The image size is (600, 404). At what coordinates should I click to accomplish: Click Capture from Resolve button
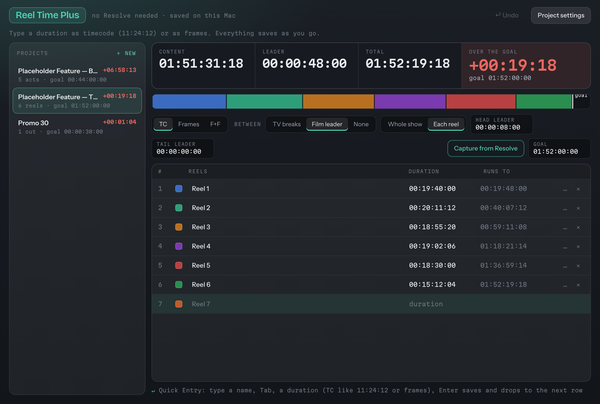point(486,148)
